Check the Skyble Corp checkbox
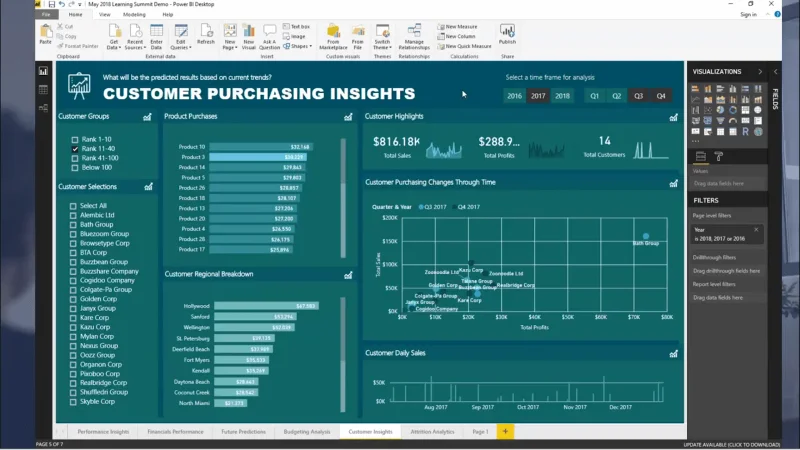800x450 pixels. click(x=73, y=402)
